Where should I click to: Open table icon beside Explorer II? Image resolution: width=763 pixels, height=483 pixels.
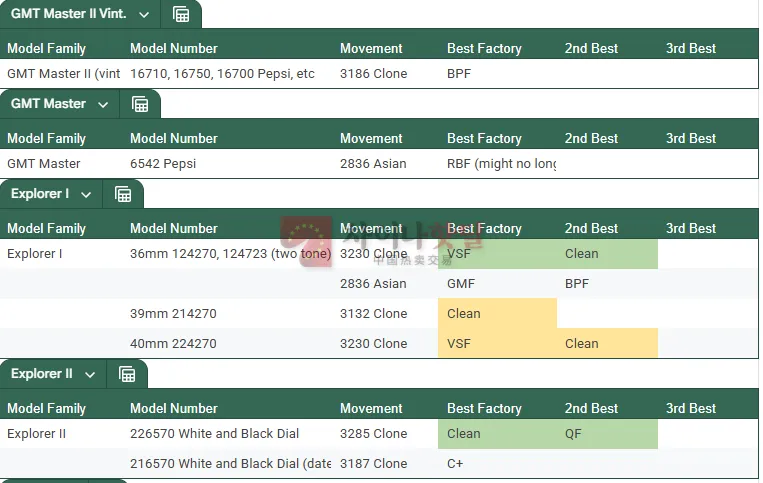pos(127,374)
